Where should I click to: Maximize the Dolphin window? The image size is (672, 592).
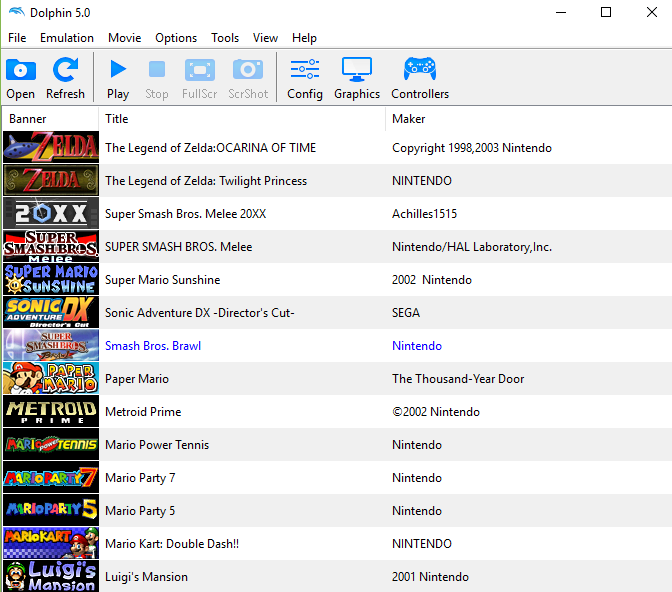tap(606, 12)
